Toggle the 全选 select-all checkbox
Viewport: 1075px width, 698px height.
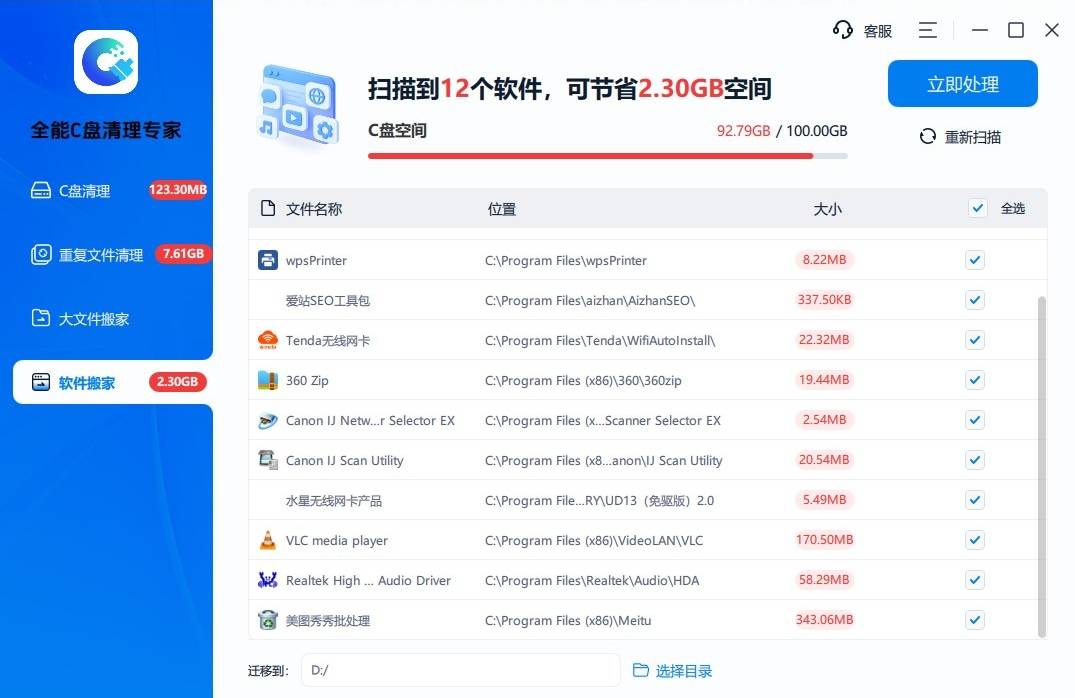click(977, 208)
